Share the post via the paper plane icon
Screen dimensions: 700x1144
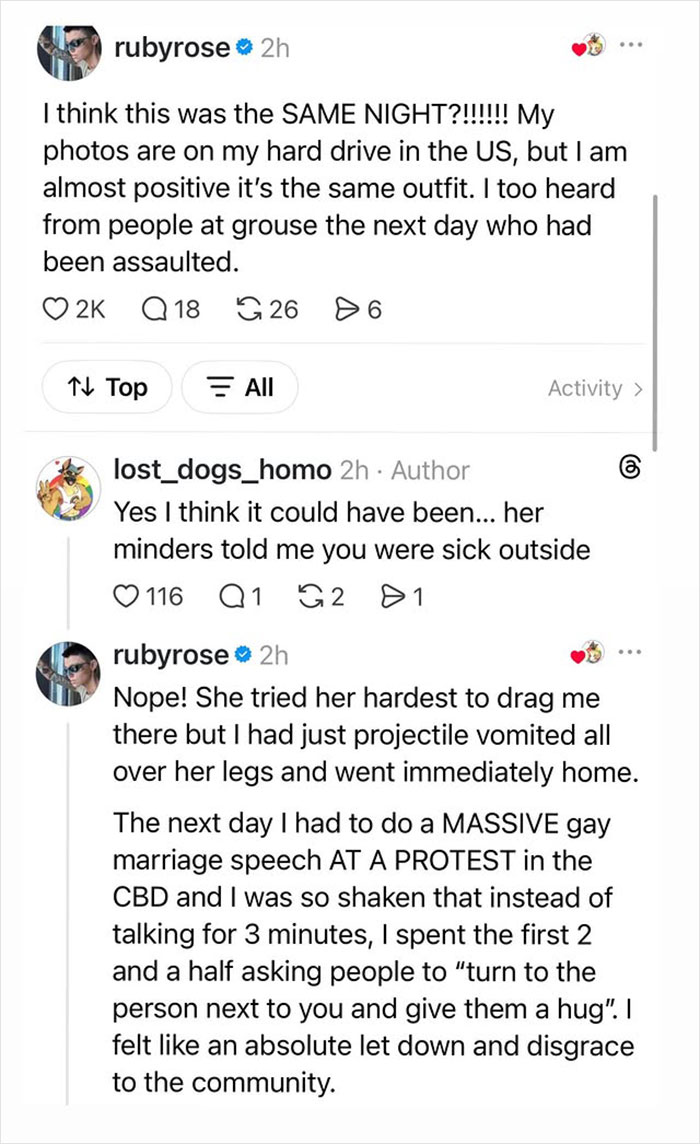pyautogui.click(x=348, y=309)
